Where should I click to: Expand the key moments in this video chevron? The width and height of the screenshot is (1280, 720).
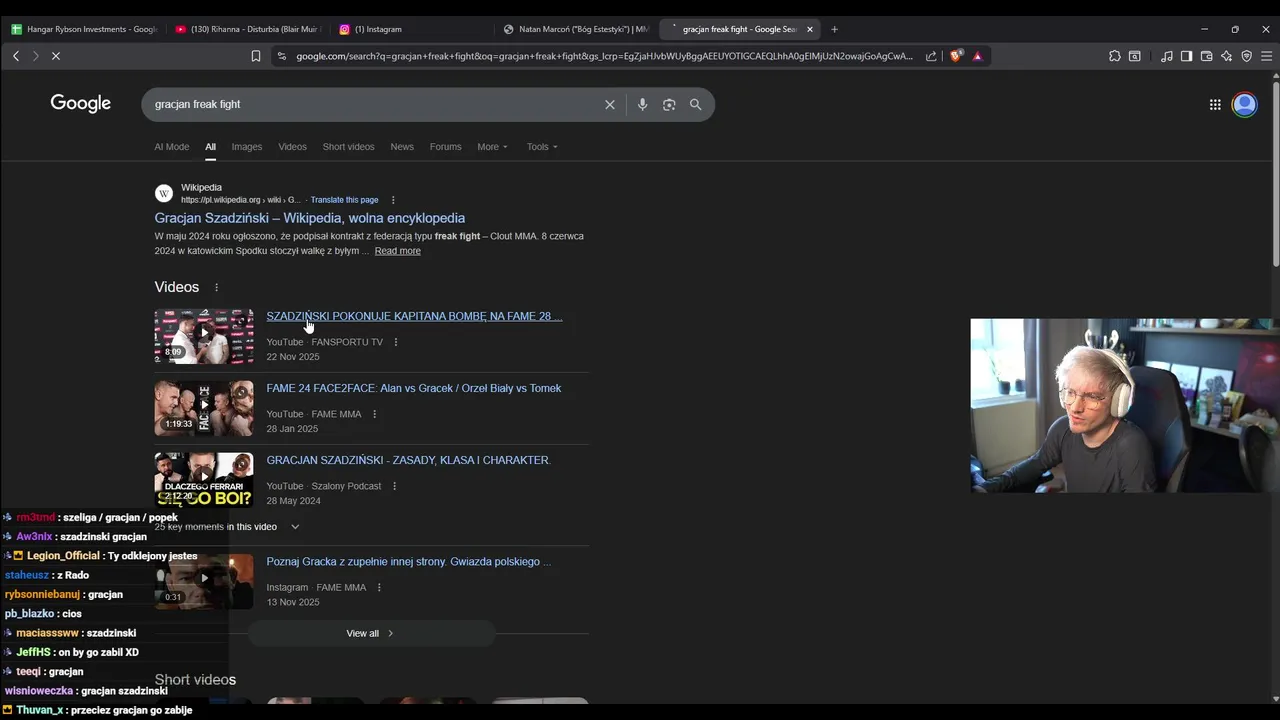click(295, 527)
